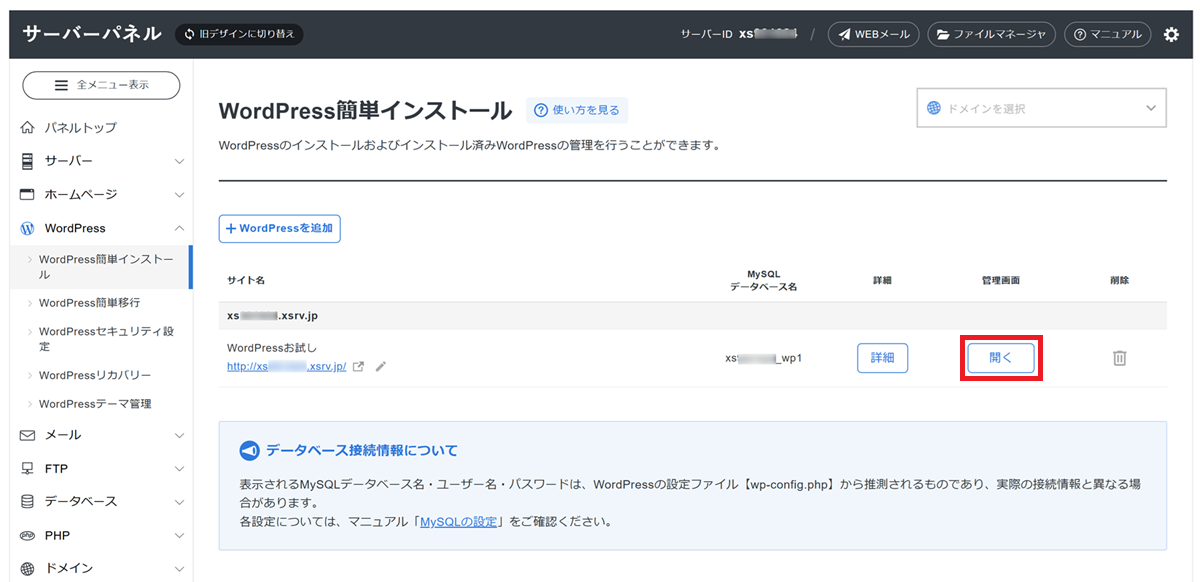The image size is (1200, 582).
Task: Expand the サーバー sidebar section
Action: coord(100,161)
